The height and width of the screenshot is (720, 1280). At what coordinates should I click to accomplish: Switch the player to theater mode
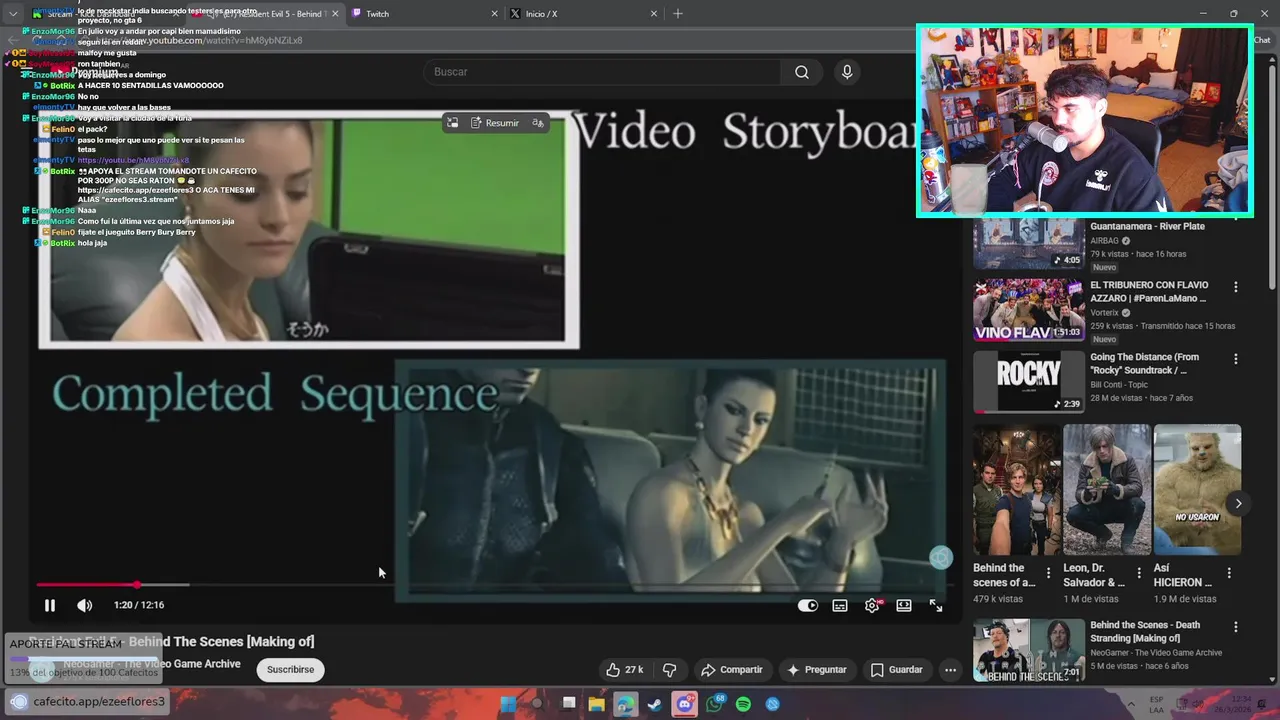(x=904, y=605)
